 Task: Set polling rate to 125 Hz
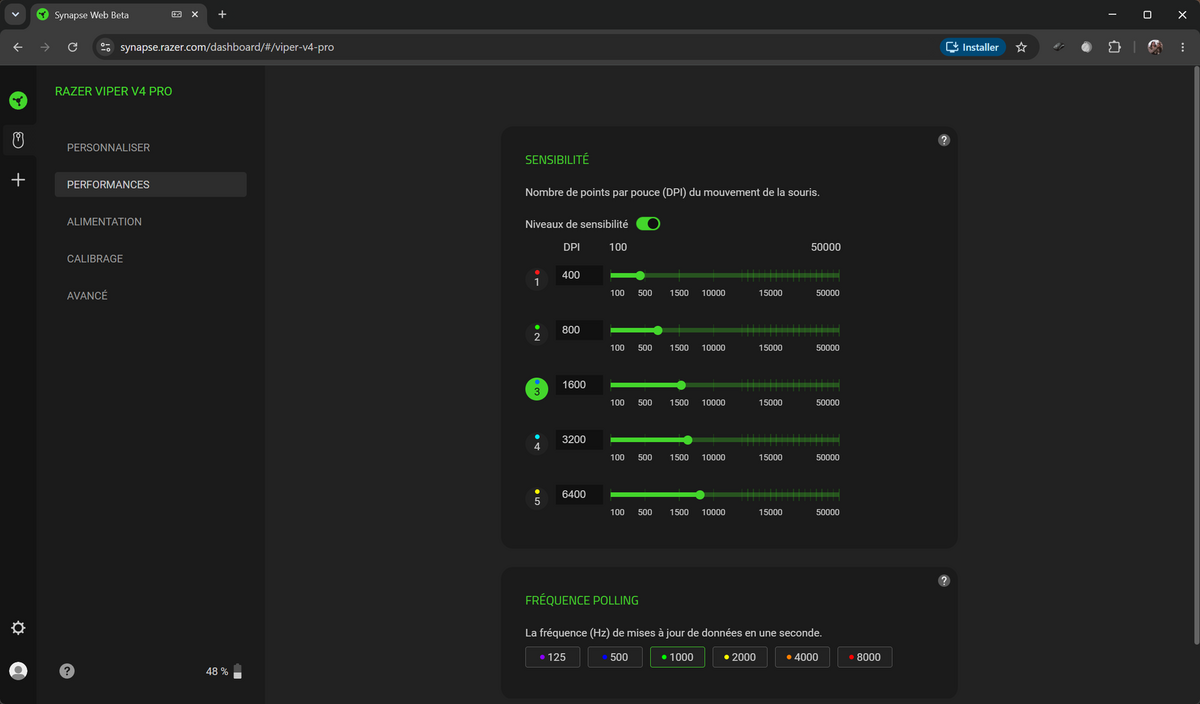click(552, 657)
